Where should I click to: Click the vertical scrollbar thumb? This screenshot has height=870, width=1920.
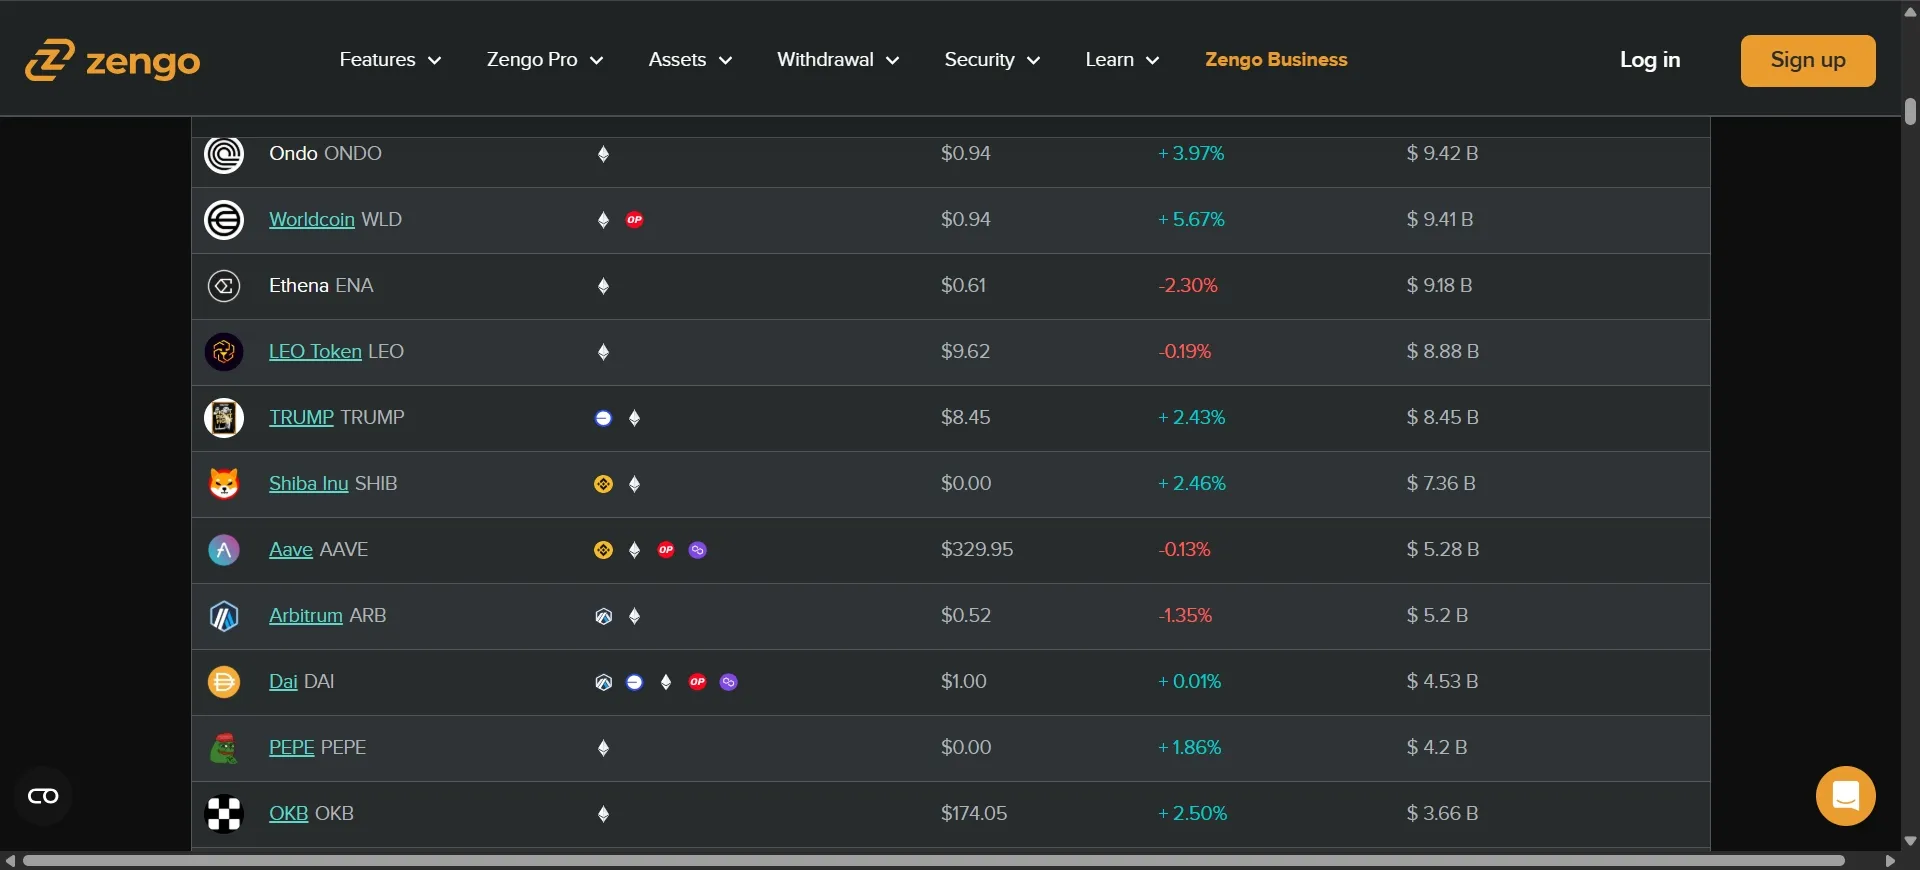(x=1910, y=111)
